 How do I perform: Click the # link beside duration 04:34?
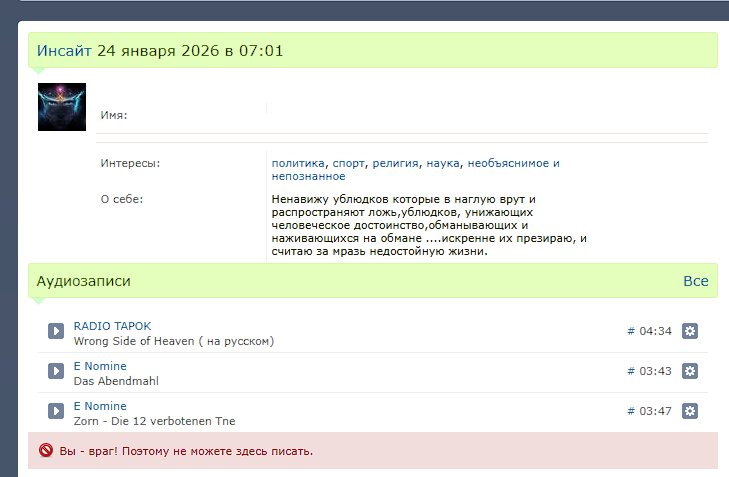(630, 331)
